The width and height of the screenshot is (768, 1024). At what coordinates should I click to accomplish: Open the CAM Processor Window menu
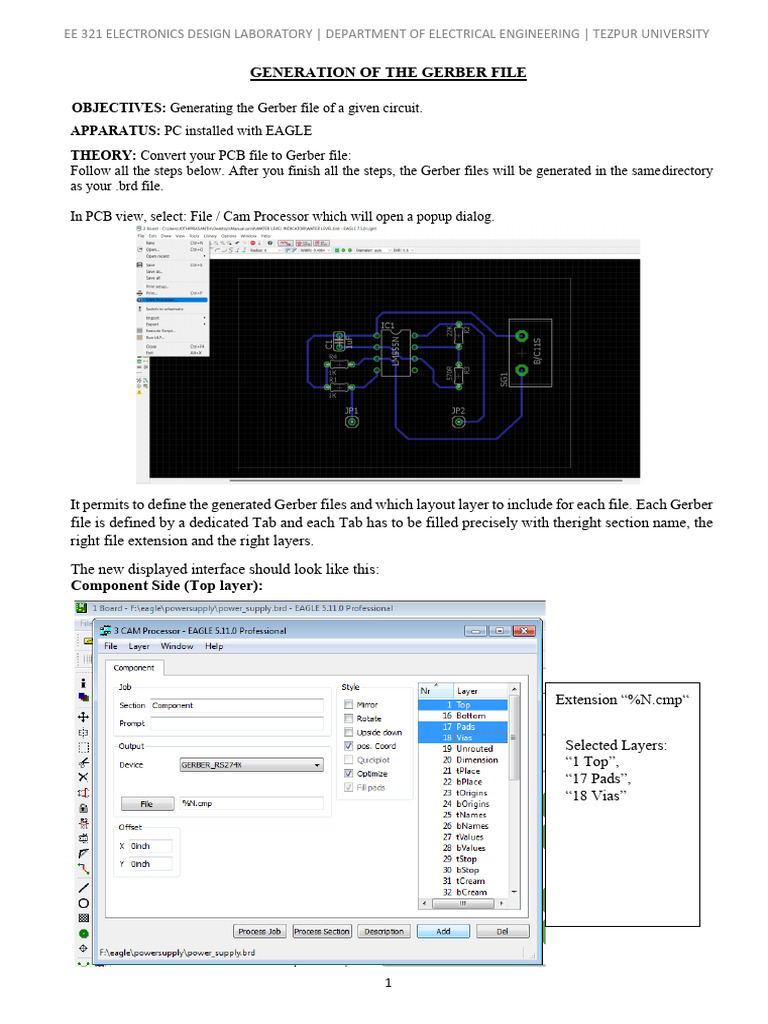click(177, 646)
